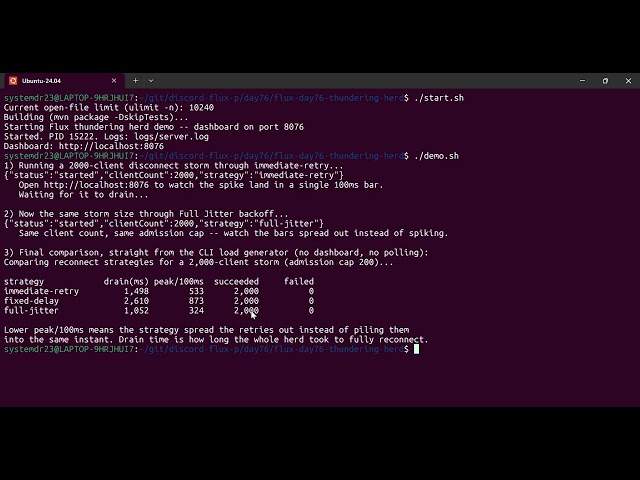Click the 'Dashboard: http://localhost:8076' line

coord(84,146)
